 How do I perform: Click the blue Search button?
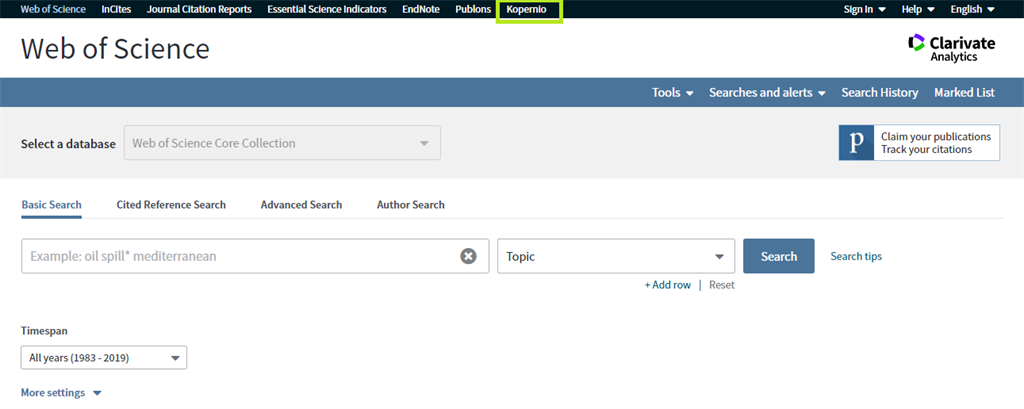pos(778,256)
